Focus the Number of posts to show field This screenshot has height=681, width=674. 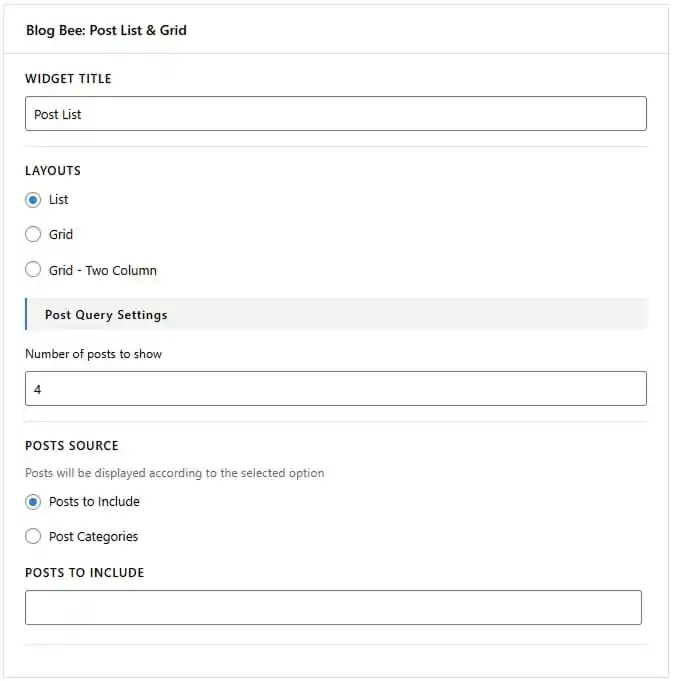tap(336, 388)
